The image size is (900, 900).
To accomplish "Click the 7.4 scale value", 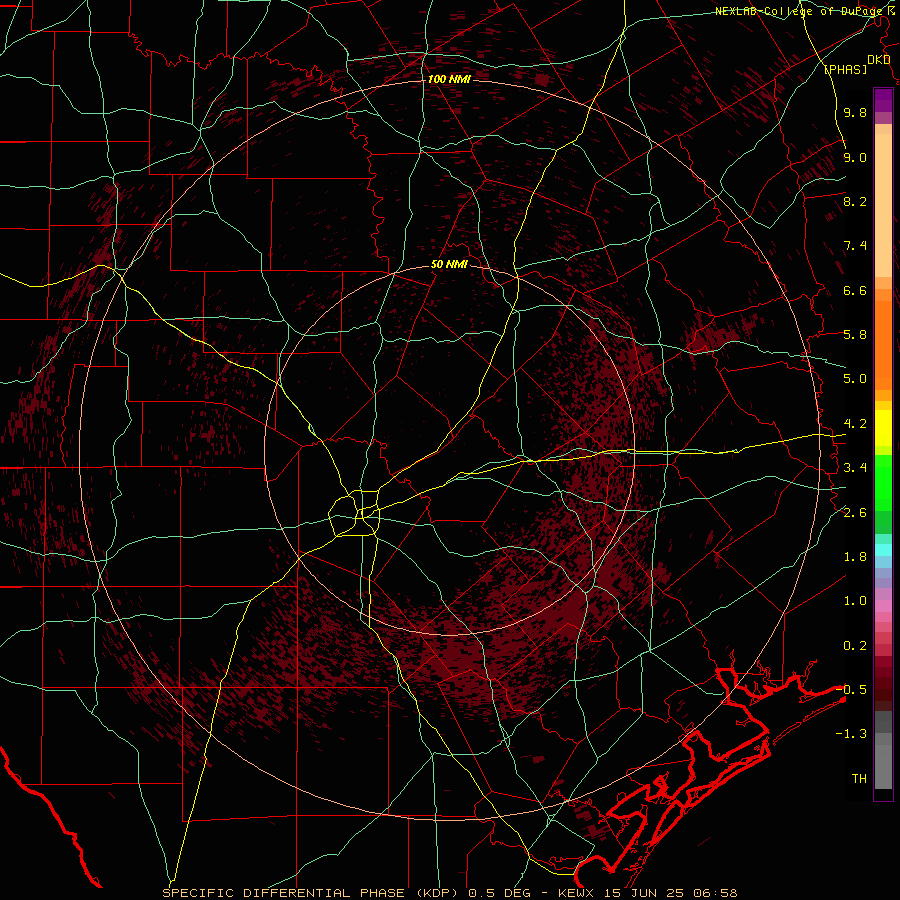I will [x=855, y=246].
